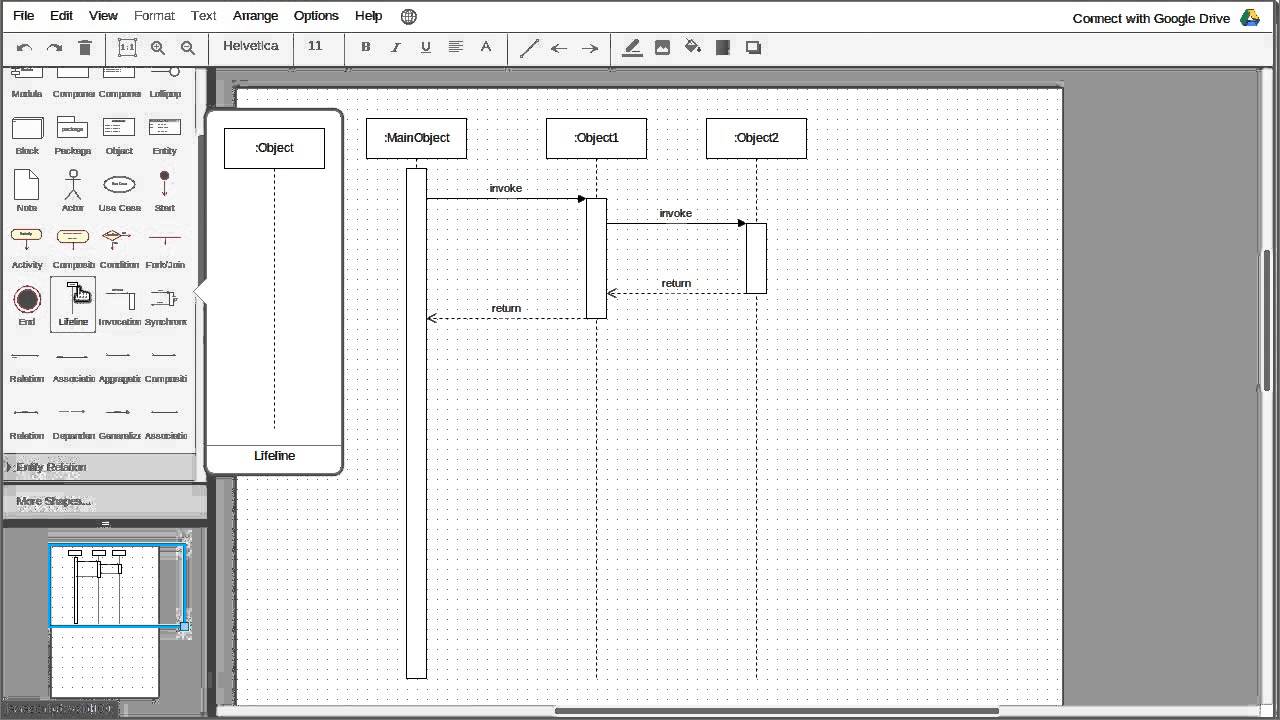
Task: Open the fill color bucket
Action: (693, 47)
